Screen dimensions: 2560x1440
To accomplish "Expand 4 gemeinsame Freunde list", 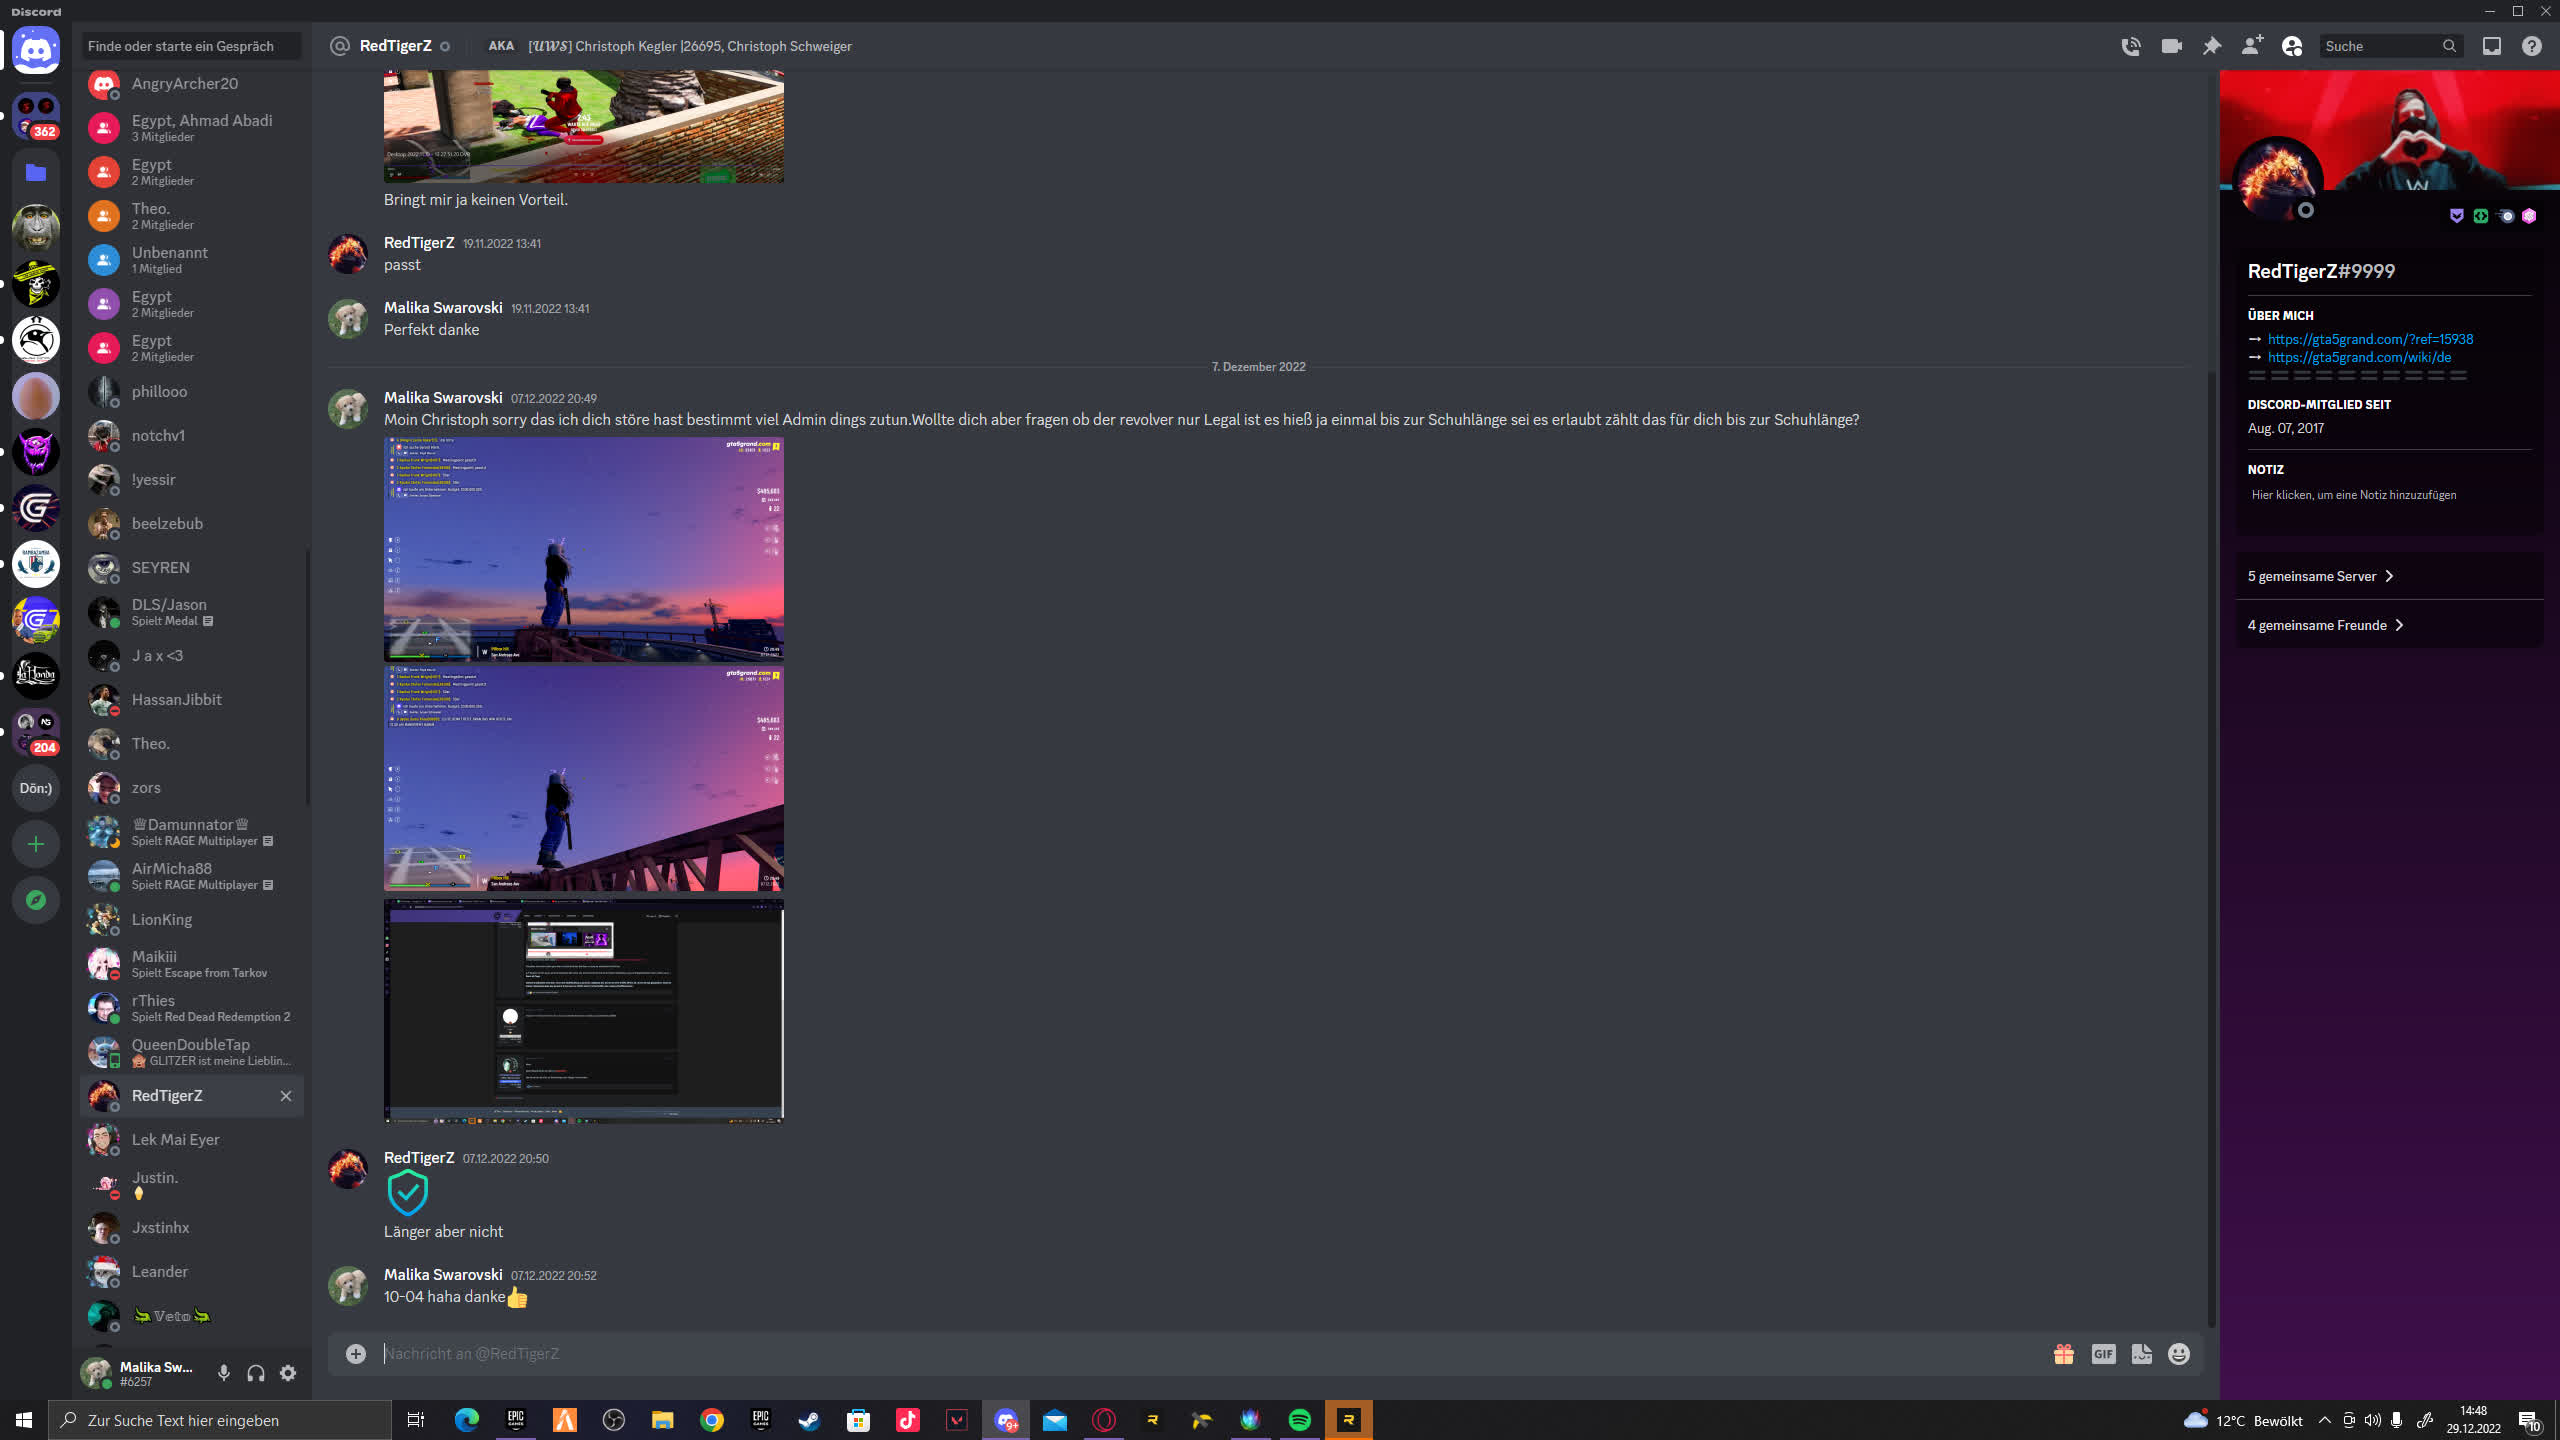I will pos(2325,625).
